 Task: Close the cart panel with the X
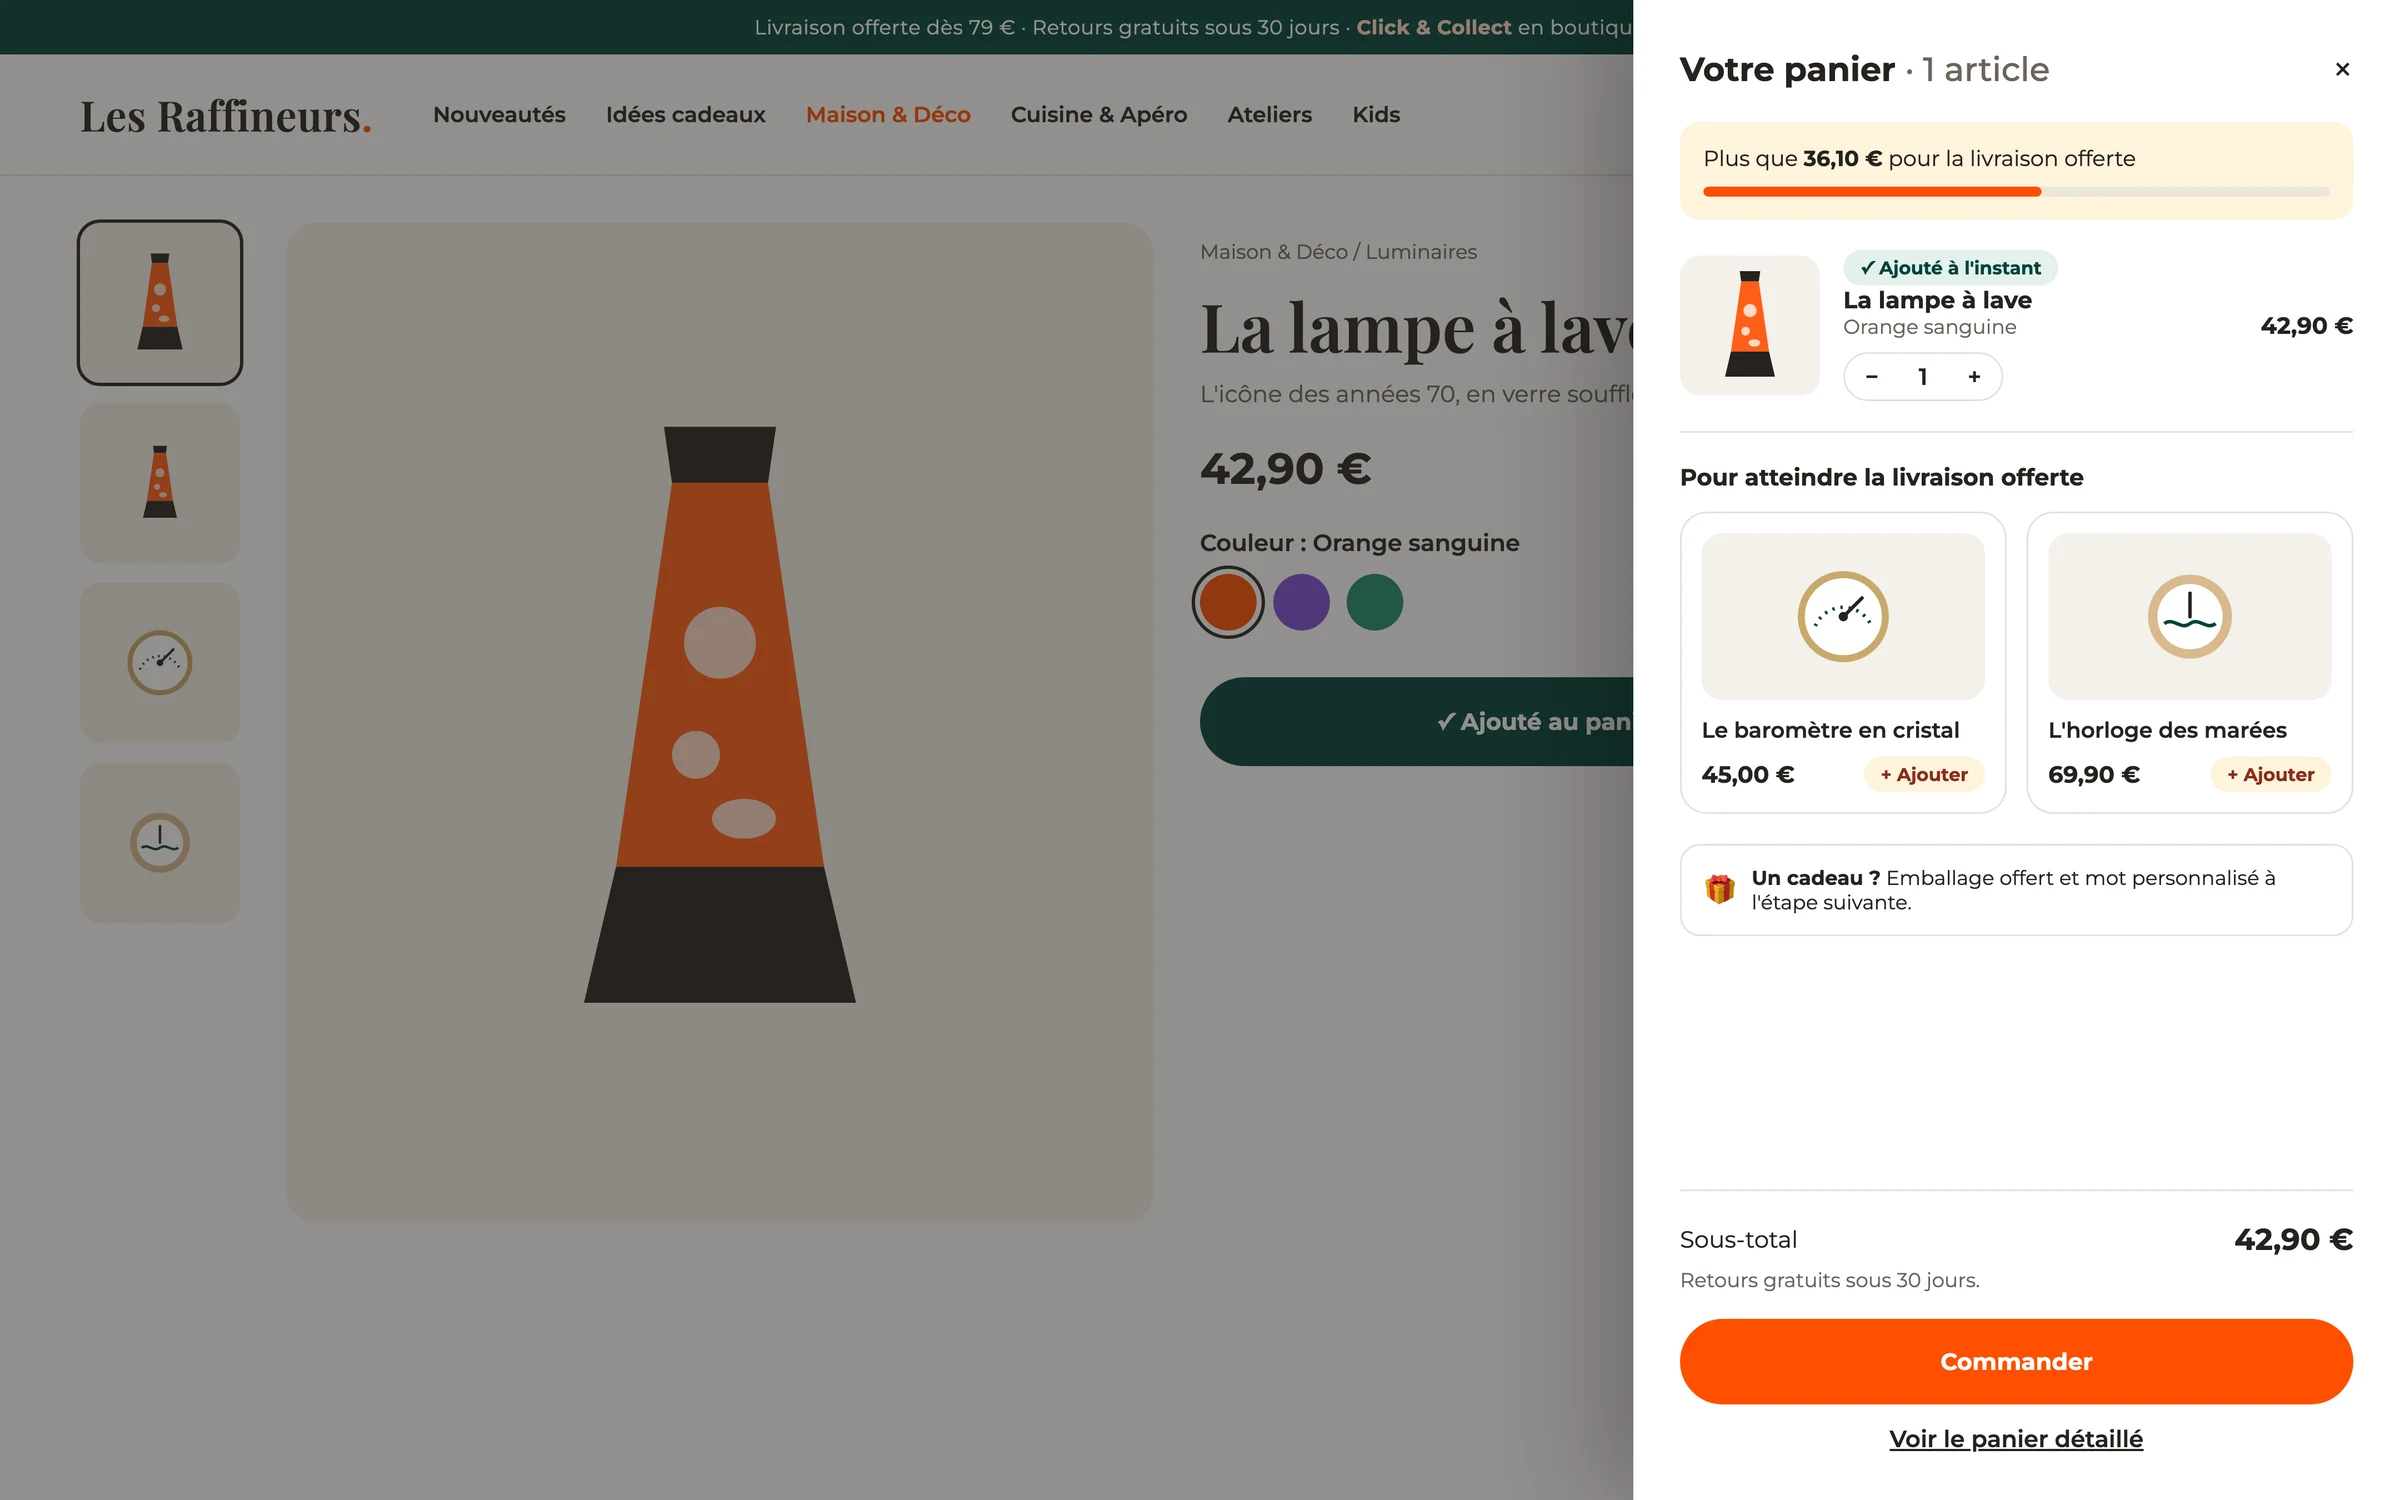coord(2342,69)
